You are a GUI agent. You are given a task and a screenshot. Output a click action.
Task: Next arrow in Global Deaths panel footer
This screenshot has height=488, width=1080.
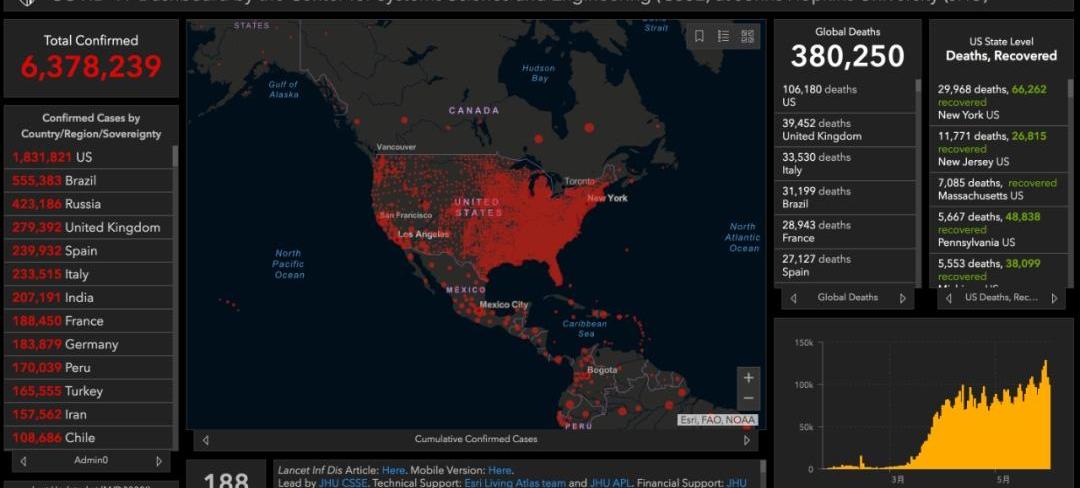click(x=903, y=298)
